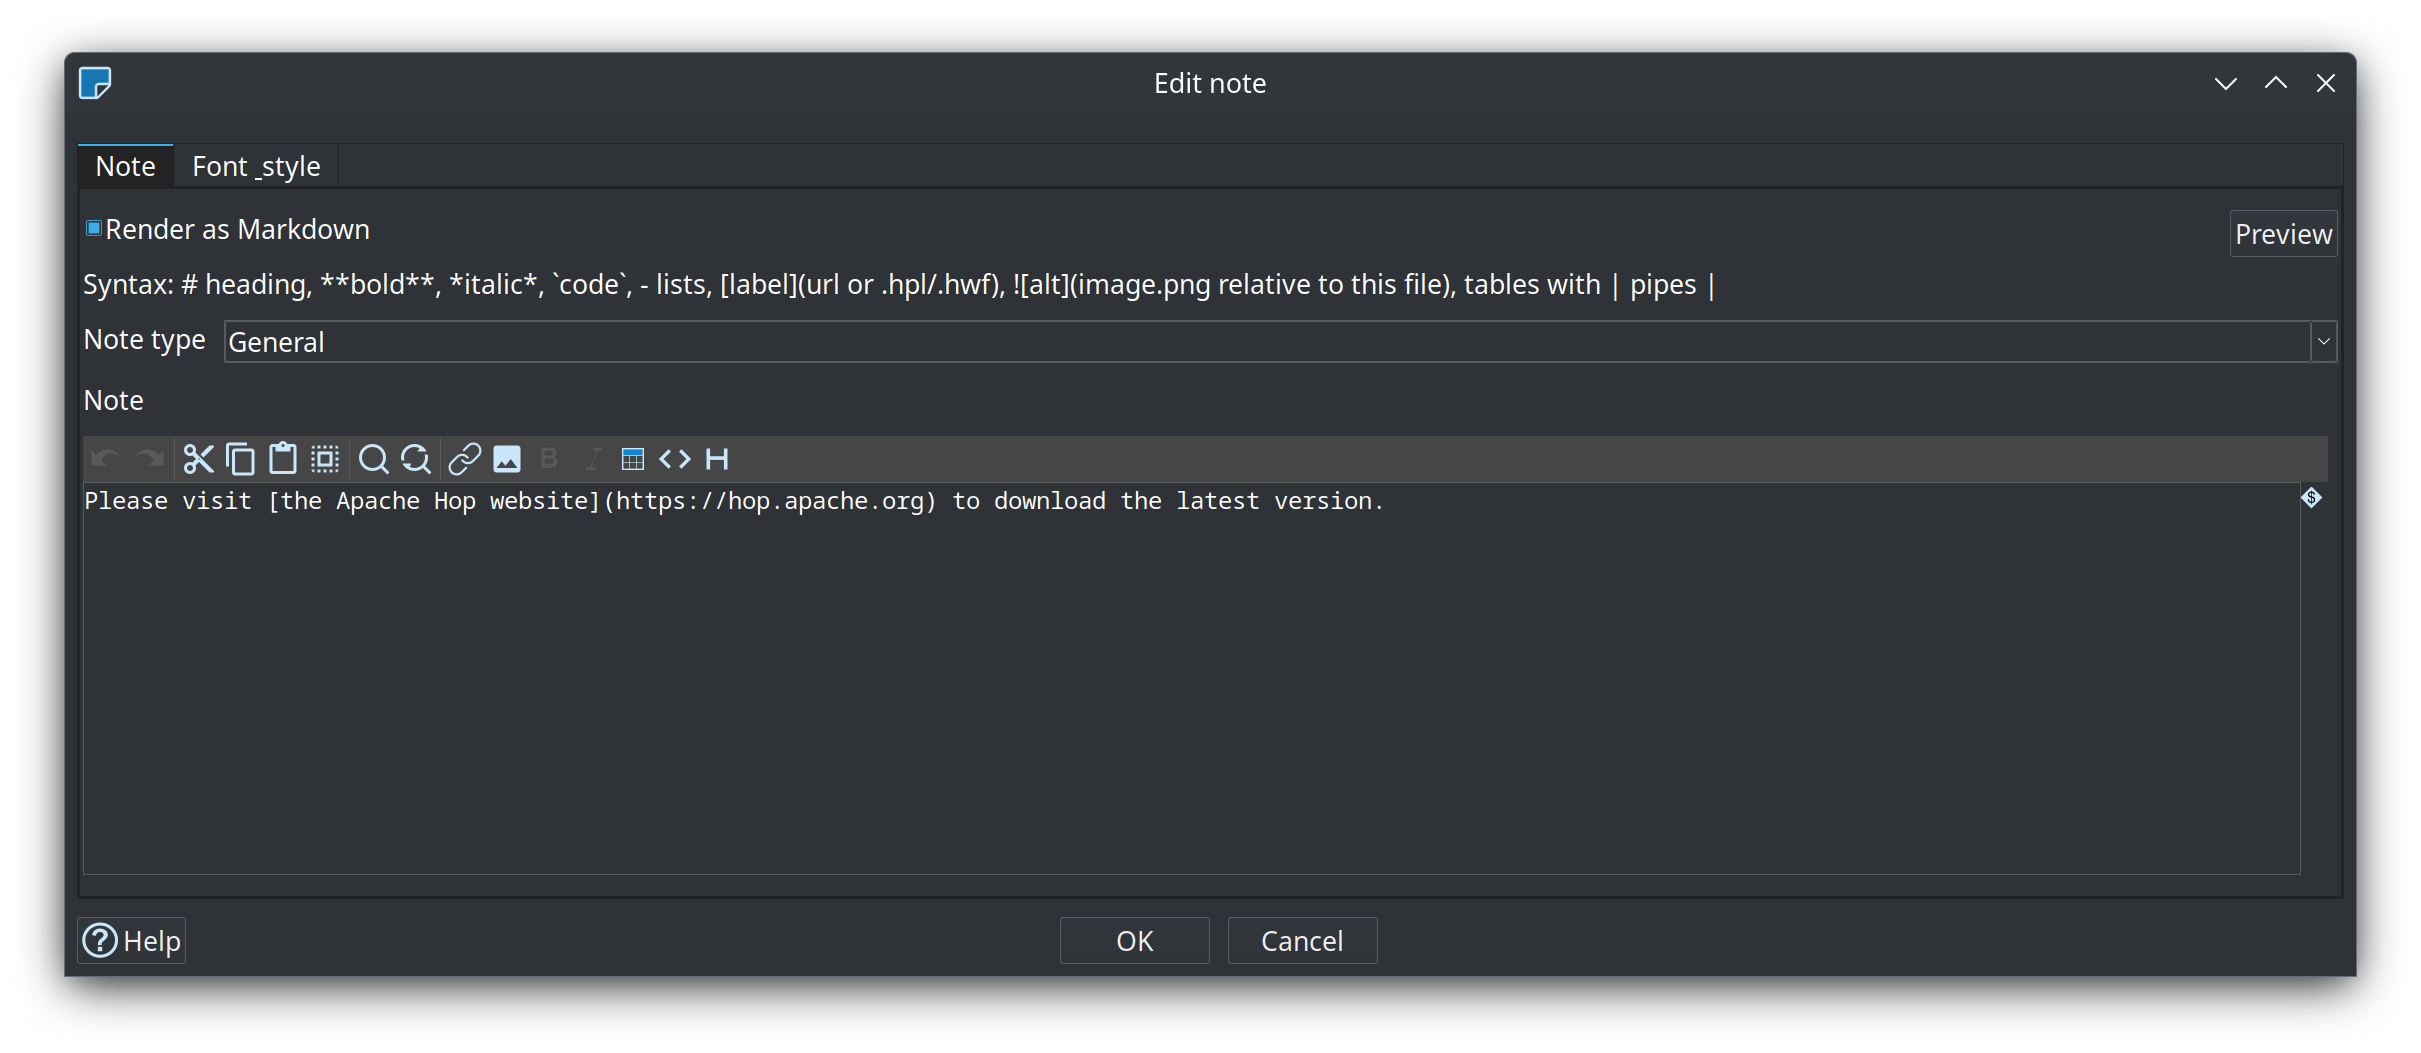Apply italic with the I icon
2421x1053 pixels.
pos(592,459)
